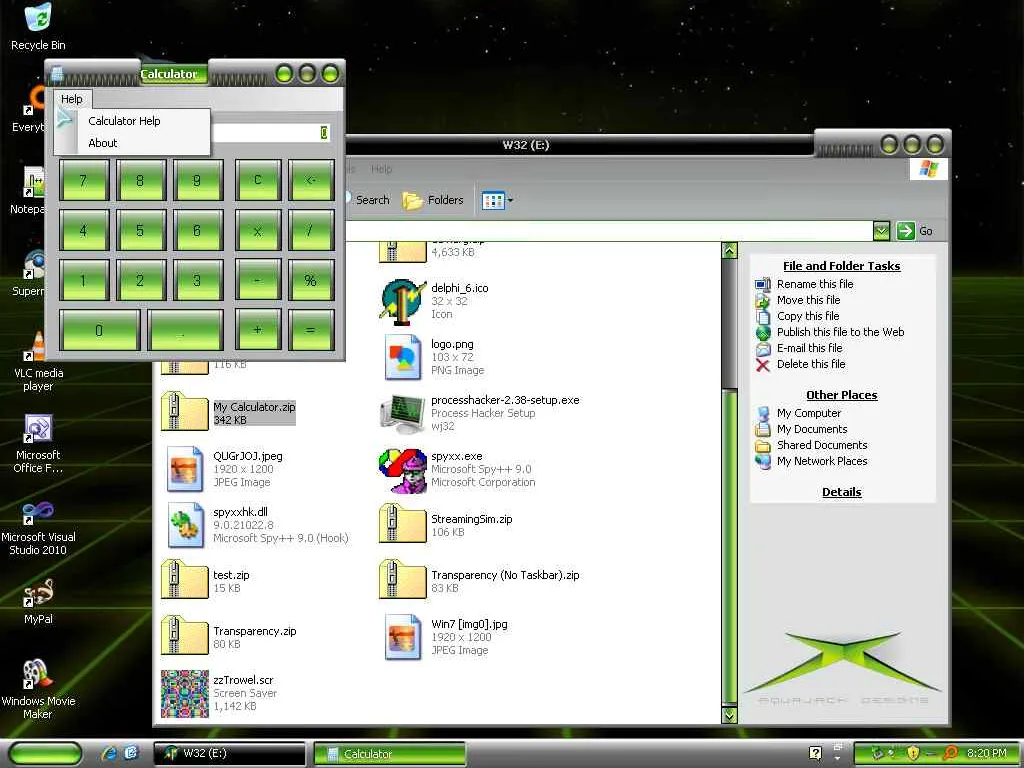Image resolution: width=1024 pixels, height=768 pixels.
Task: Click the scrollbar down arrow in file list
Action: (729, 715)
